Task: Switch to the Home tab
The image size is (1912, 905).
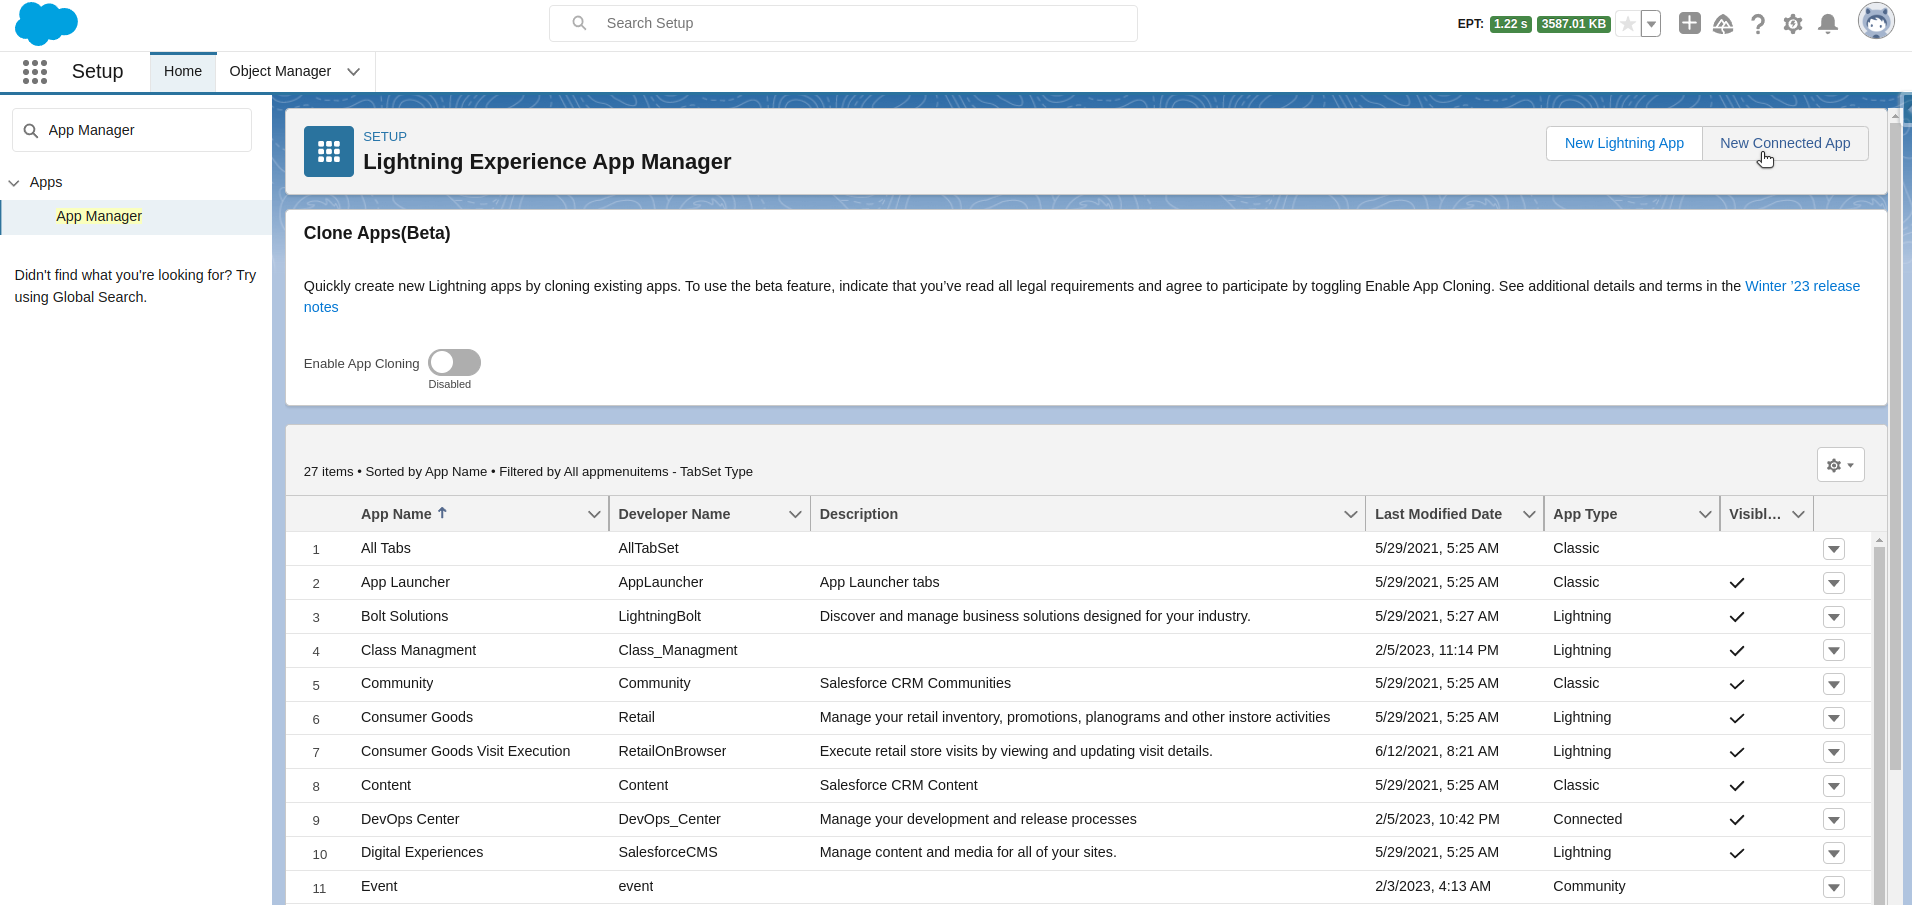Action: pyautogui.click(x=183, y=71)
